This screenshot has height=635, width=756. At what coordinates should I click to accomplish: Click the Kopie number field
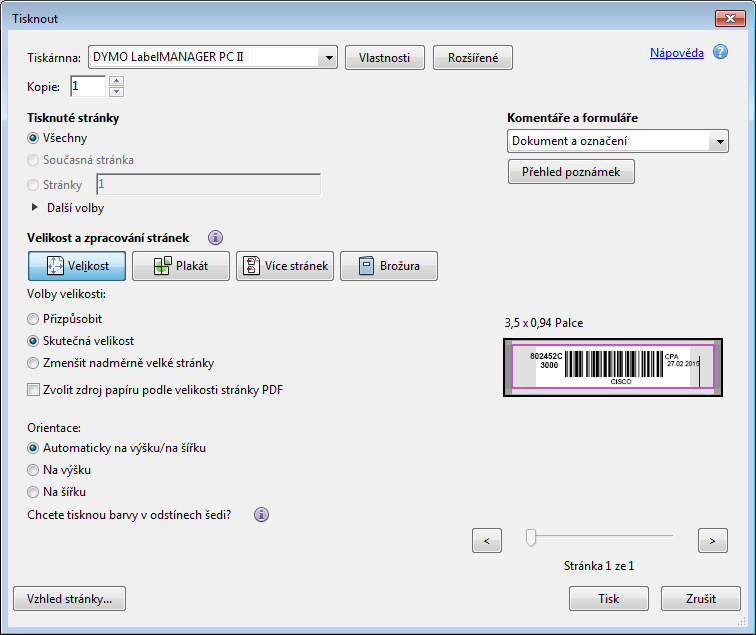coord(88,87)
